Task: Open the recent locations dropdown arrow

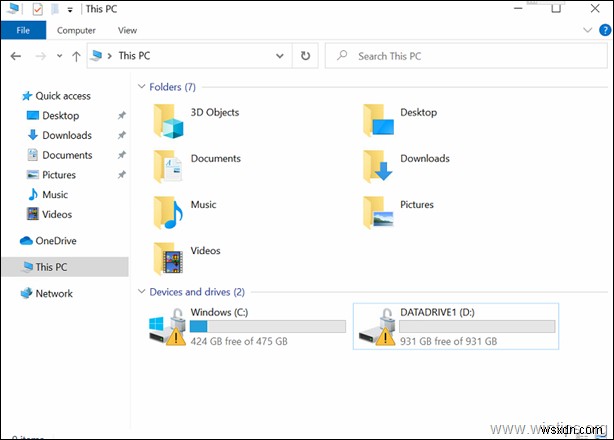Action: (60, 56)
